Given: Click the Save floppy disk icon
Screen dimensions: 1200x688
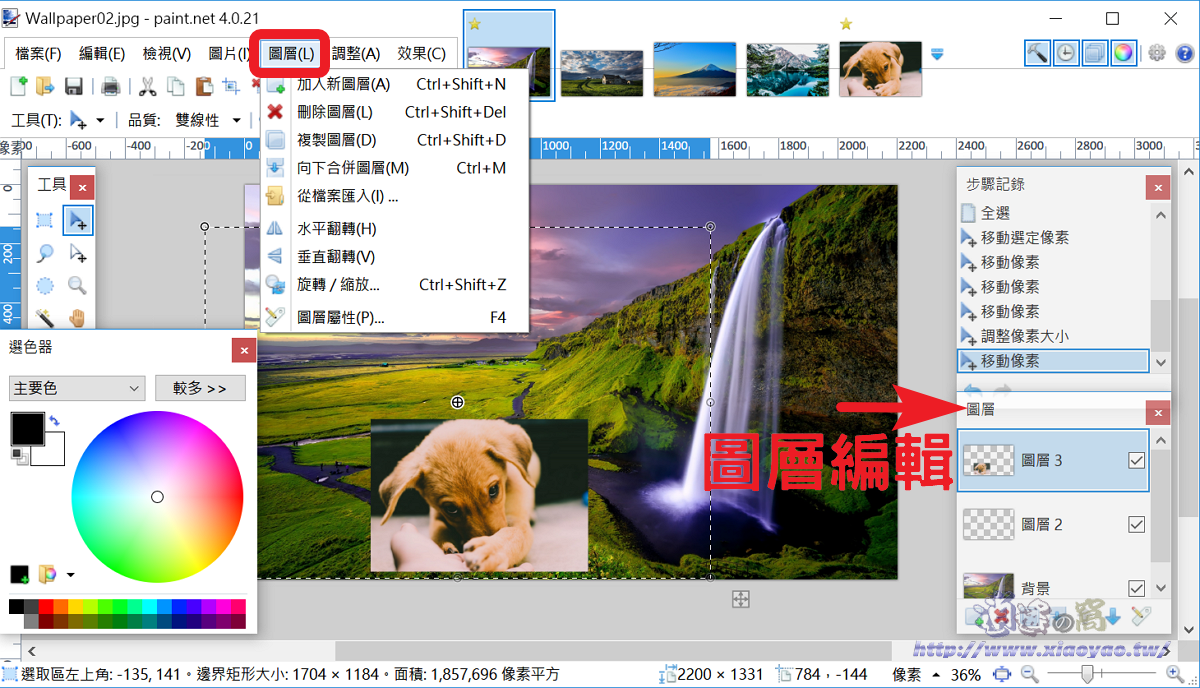Looking at the screenshot, I should [x=73, y=86].
